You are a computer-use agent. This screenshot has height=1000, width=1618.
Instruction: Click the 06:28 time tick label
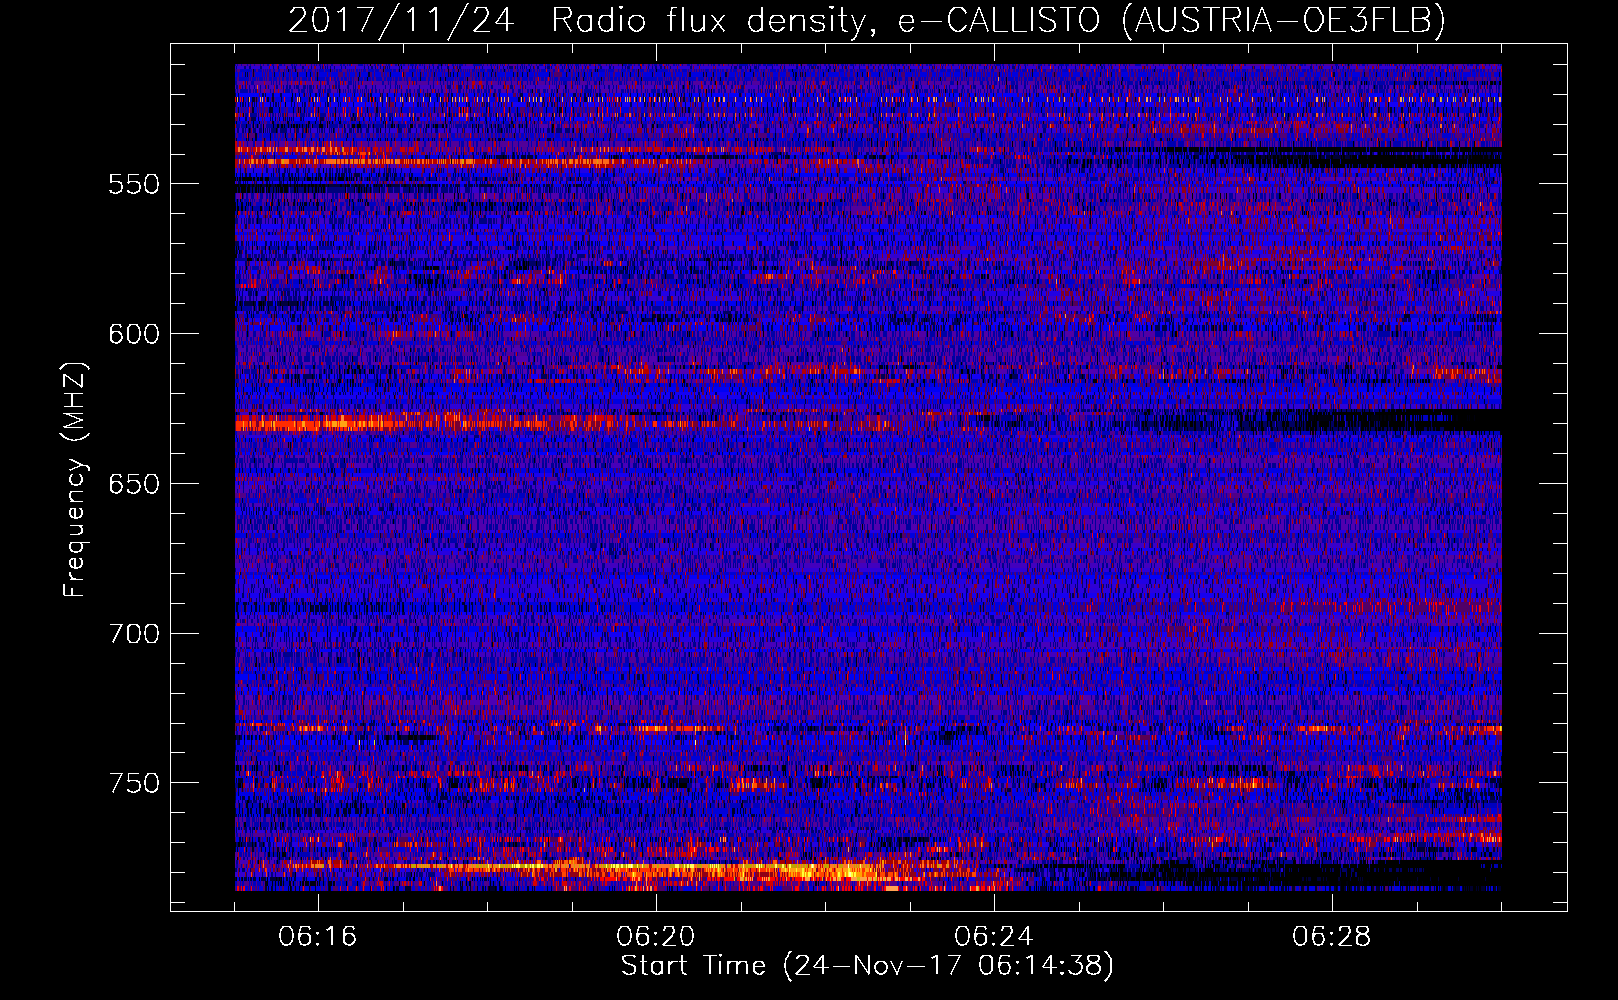click(1332, 937)
